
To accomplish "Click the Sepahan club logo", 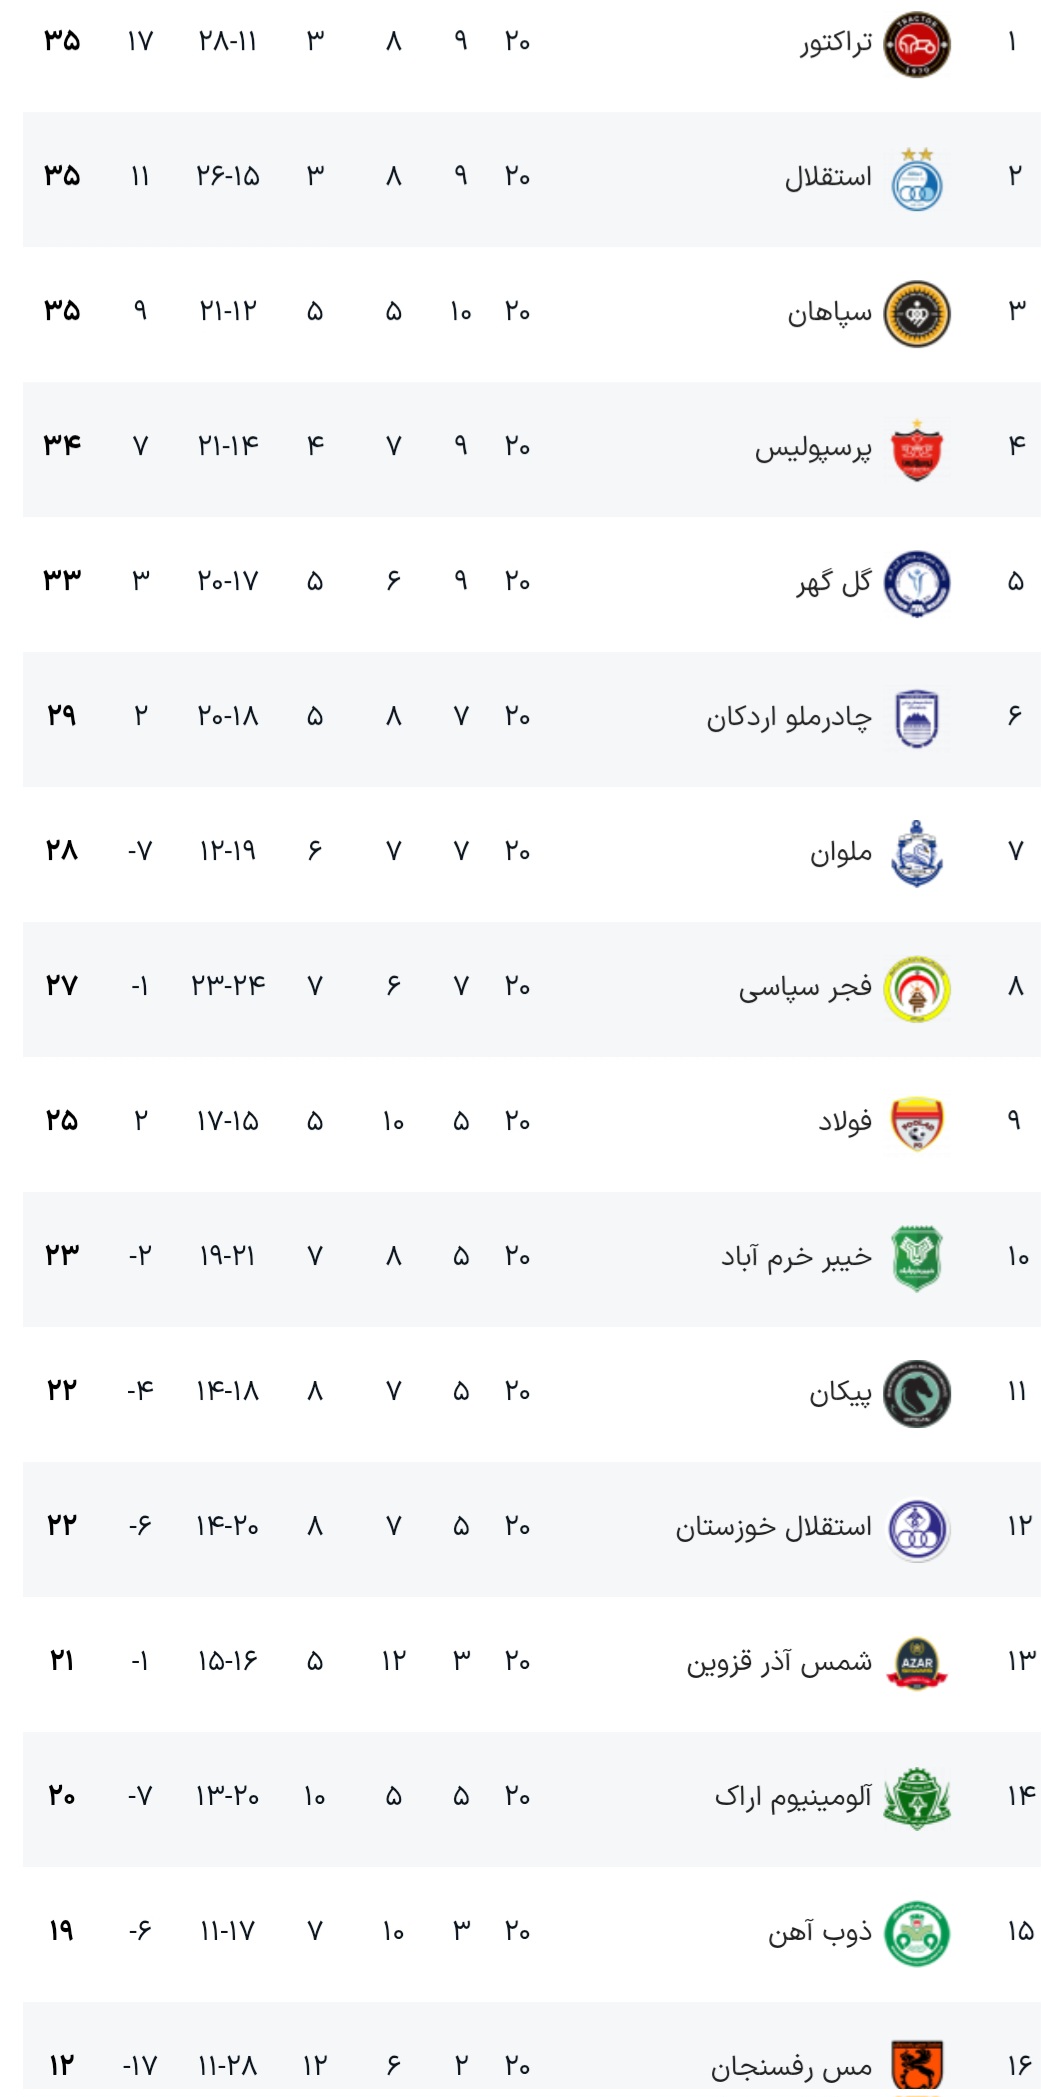I will tap(917, 314).
